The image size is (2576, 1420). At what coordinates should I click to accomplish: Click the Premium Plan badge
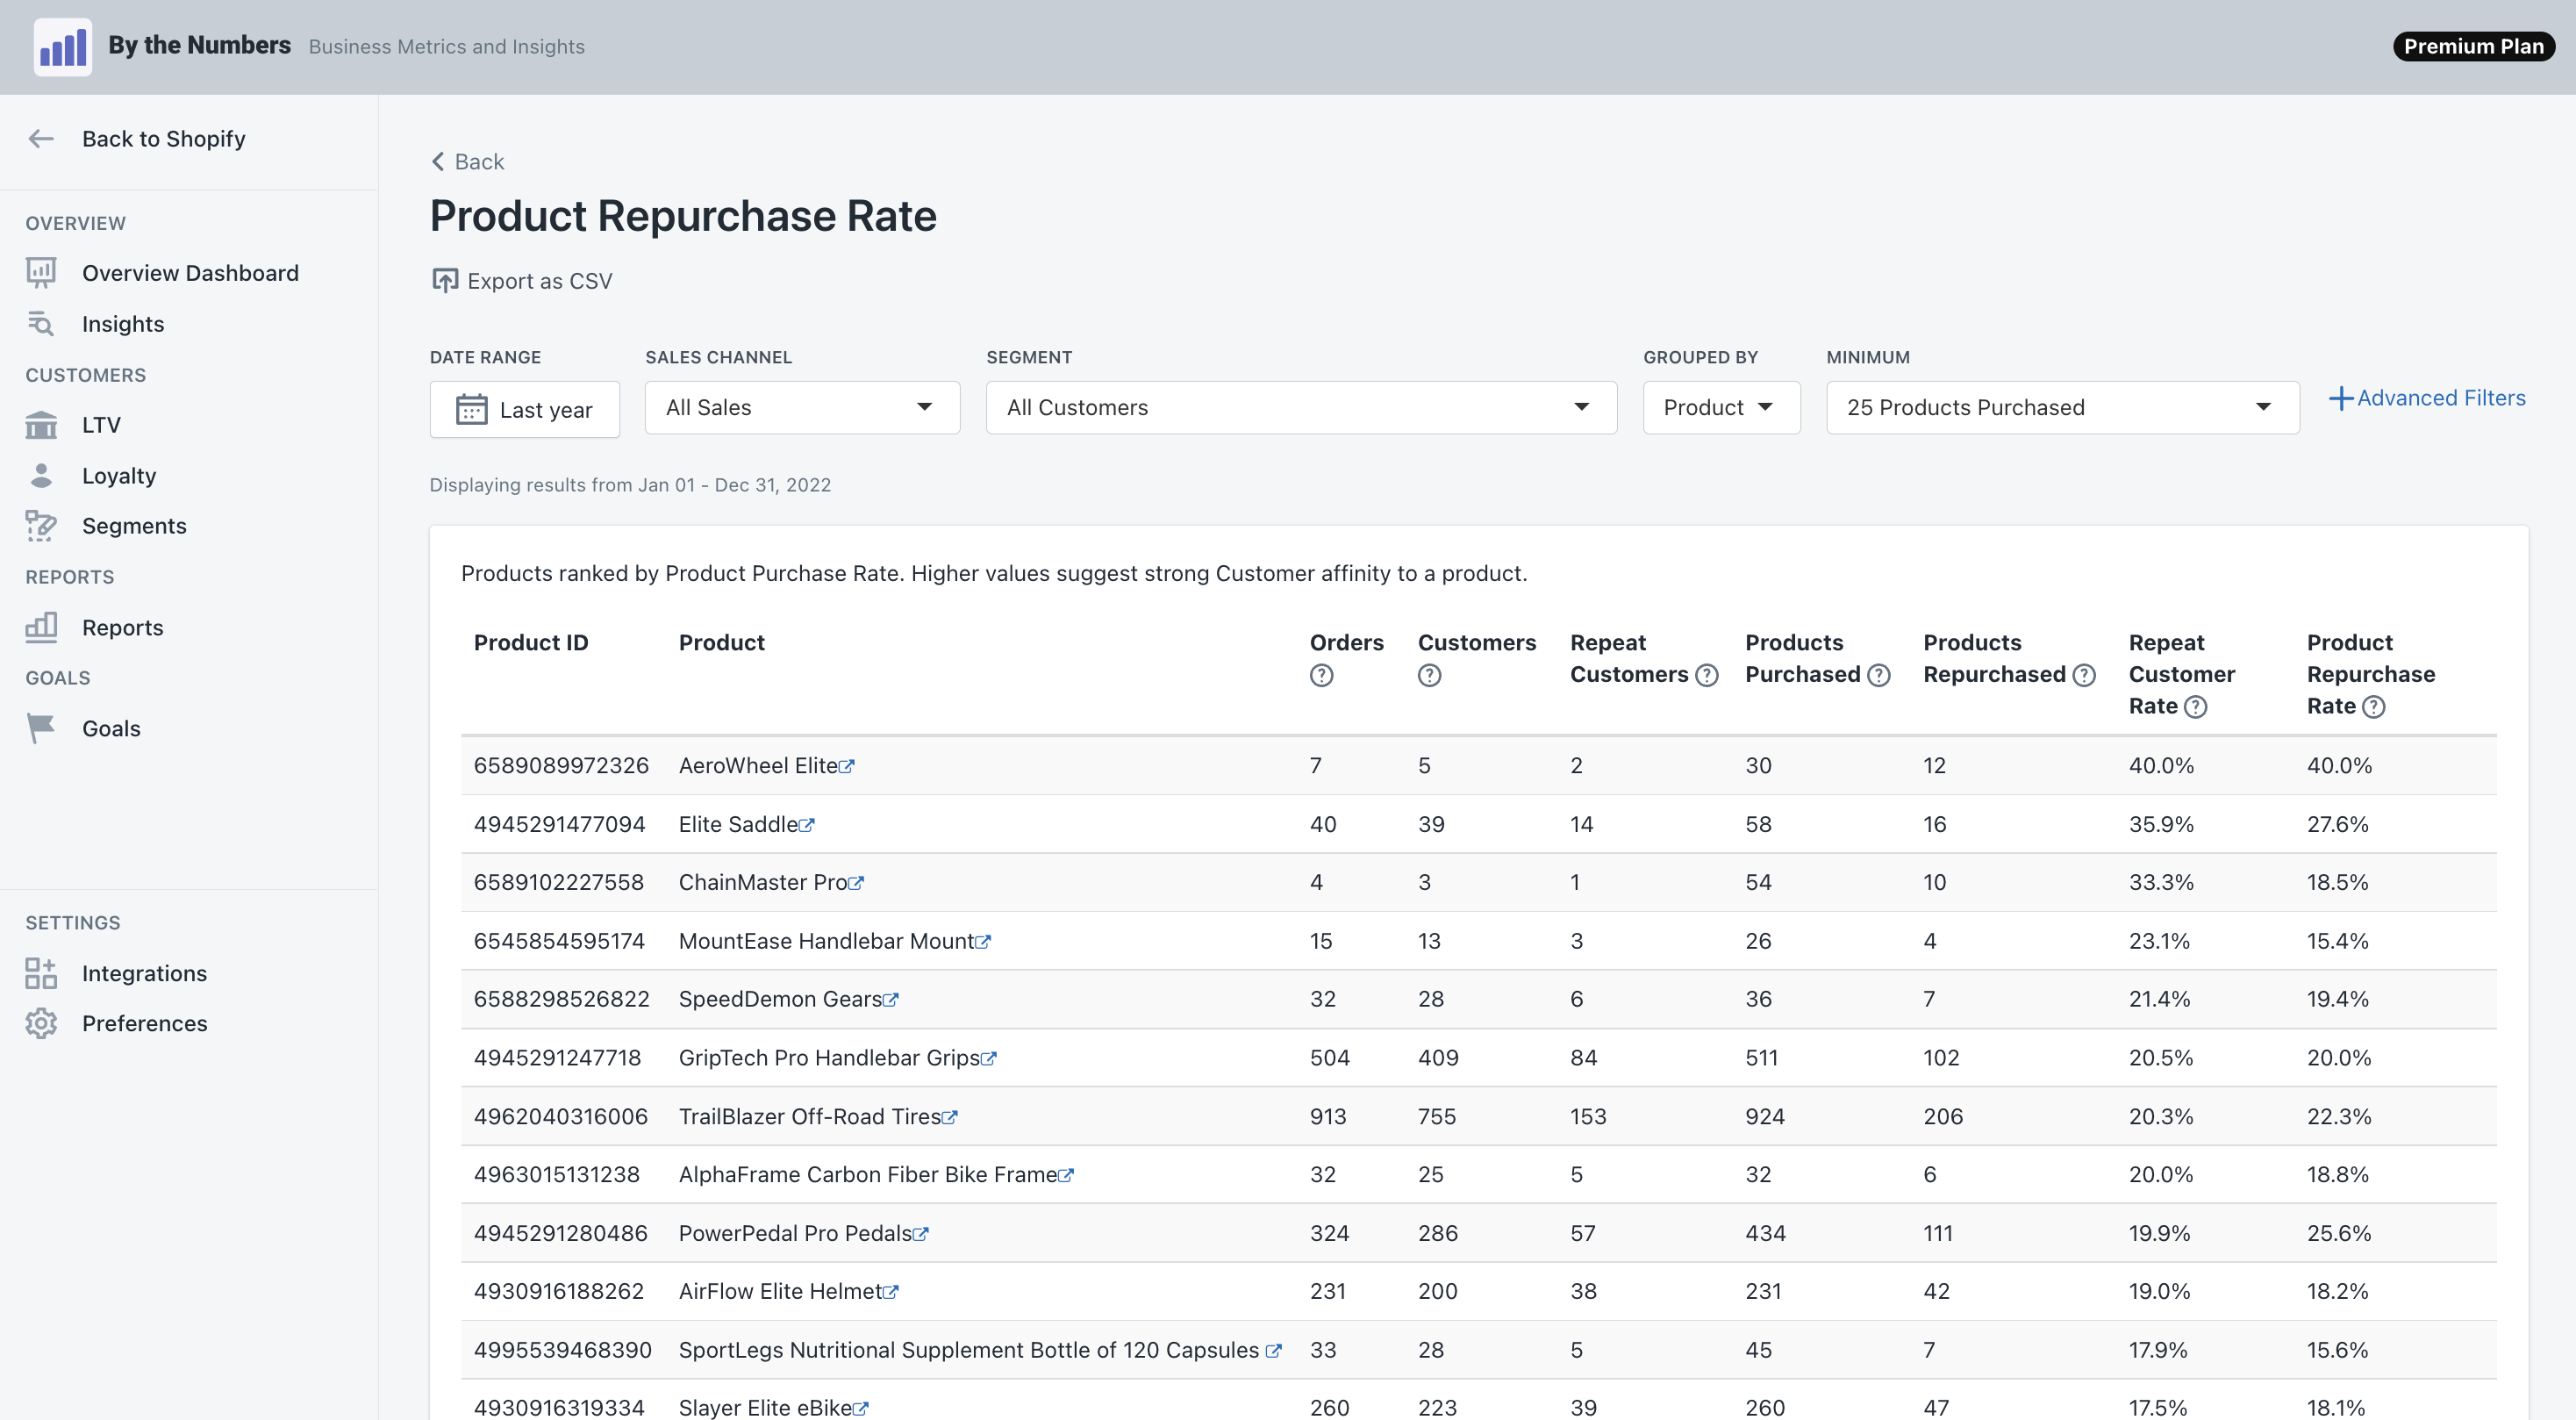coord(2472,46)
